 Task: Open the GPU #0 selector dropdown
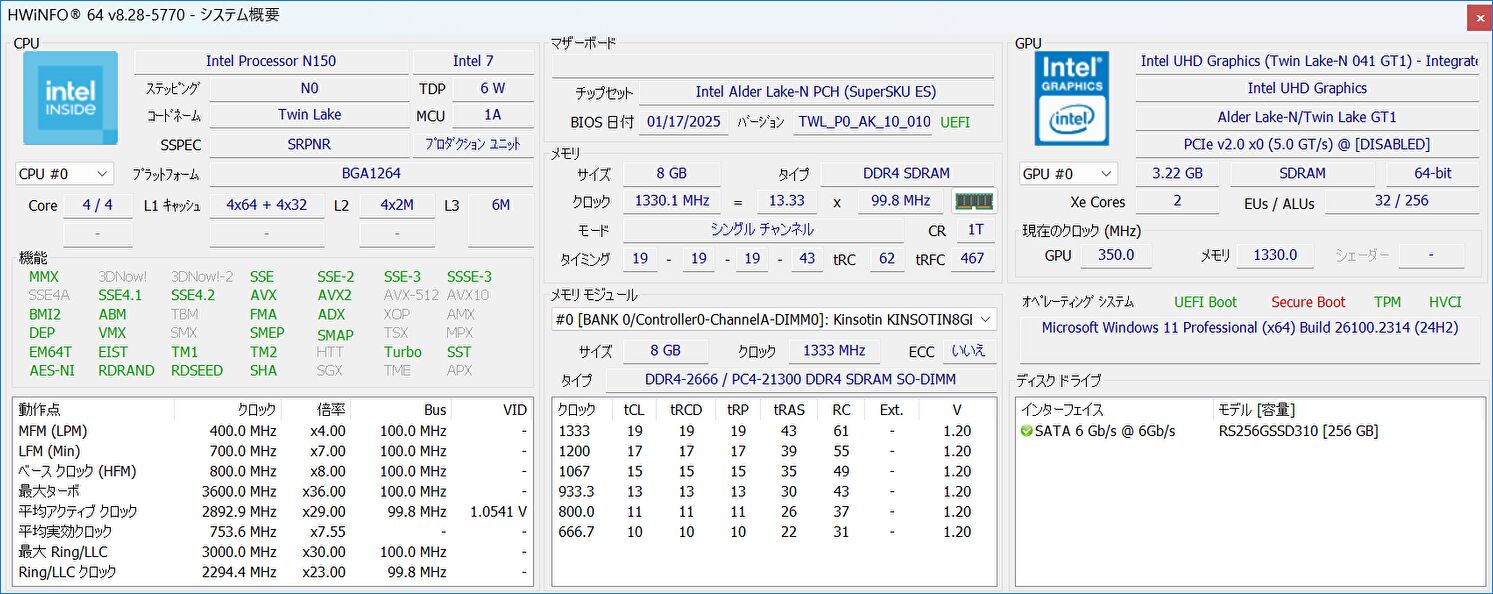tap(1068, 174)
